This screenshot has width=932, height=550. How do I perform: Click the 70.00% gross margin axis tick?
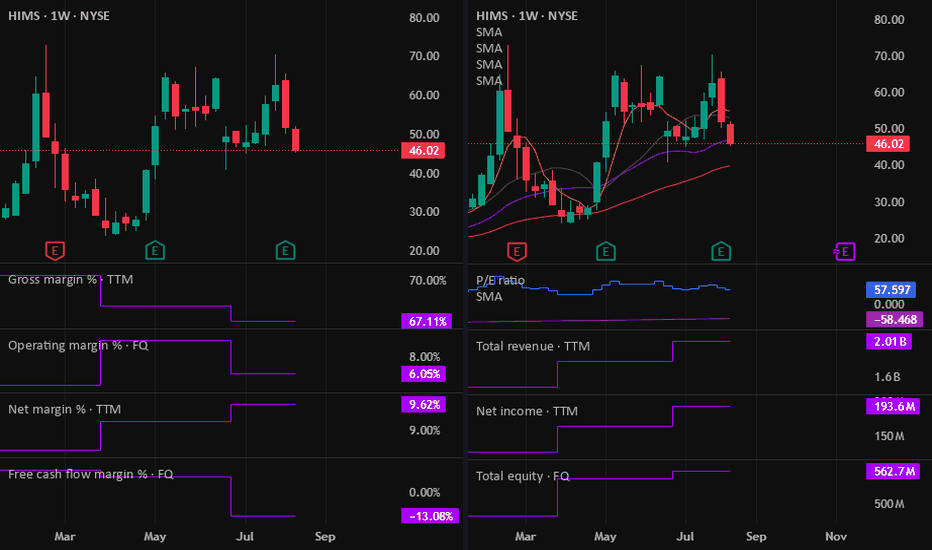point(427,281)
